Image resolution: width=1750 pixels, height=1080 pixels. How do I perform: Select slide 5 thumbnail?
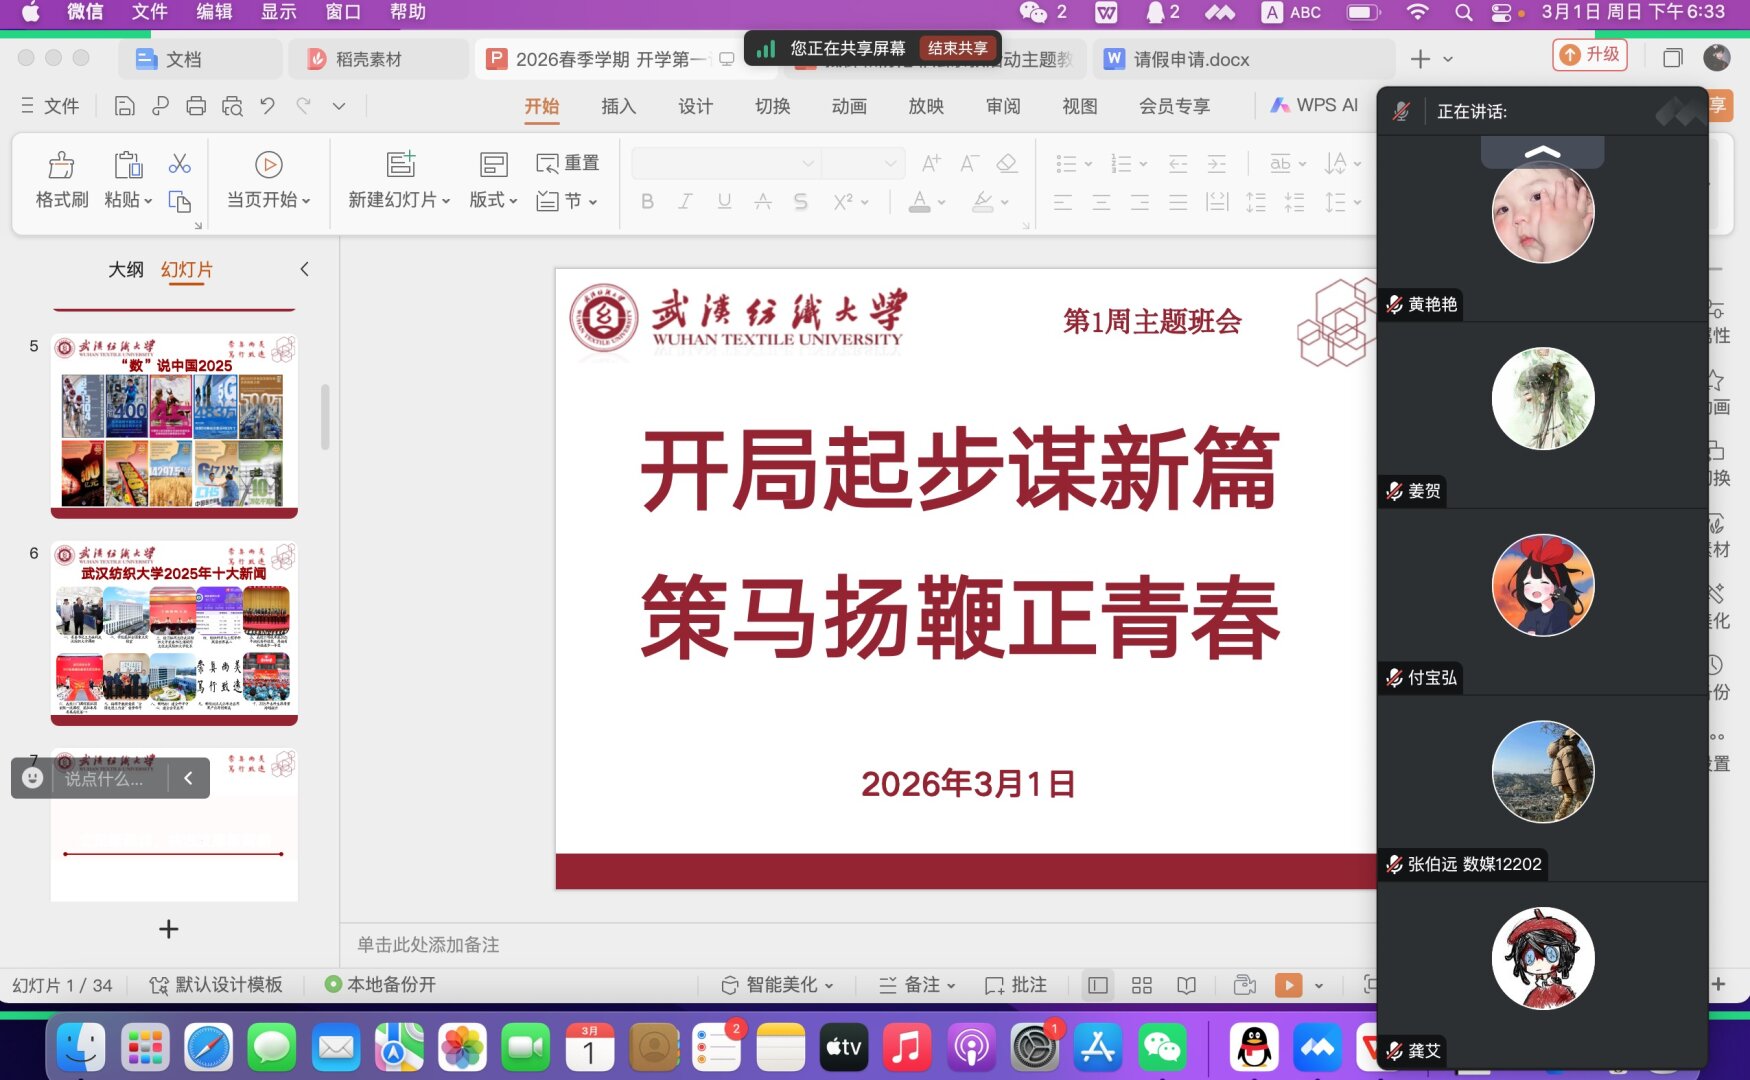point(174,427)
